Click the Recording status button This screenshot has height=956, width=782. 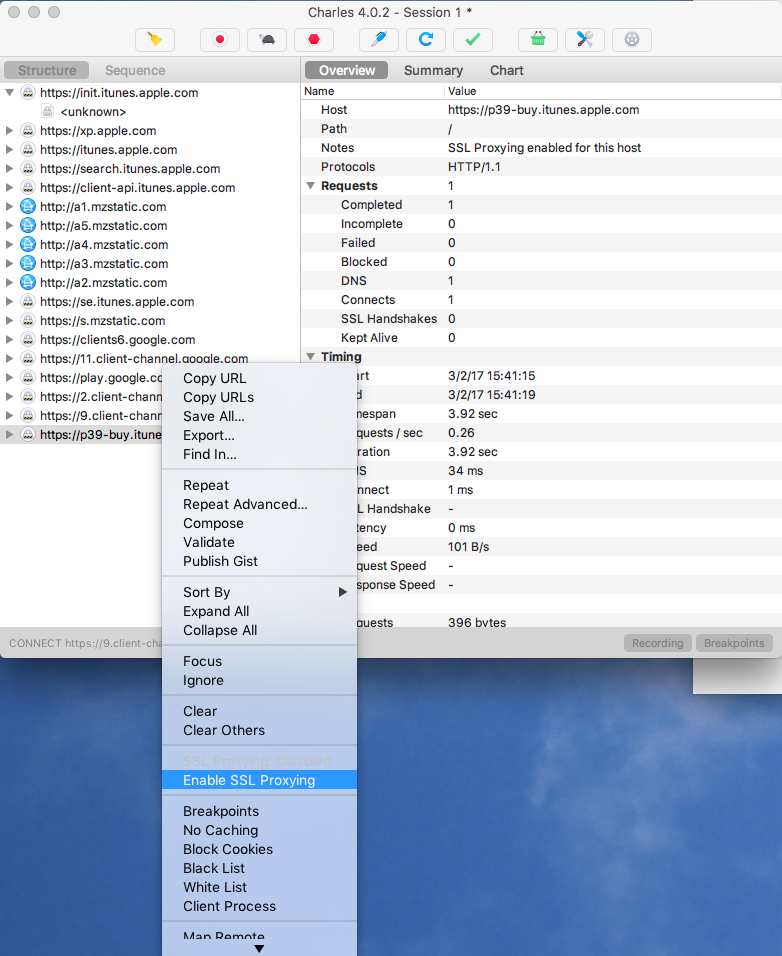[657, 643]
